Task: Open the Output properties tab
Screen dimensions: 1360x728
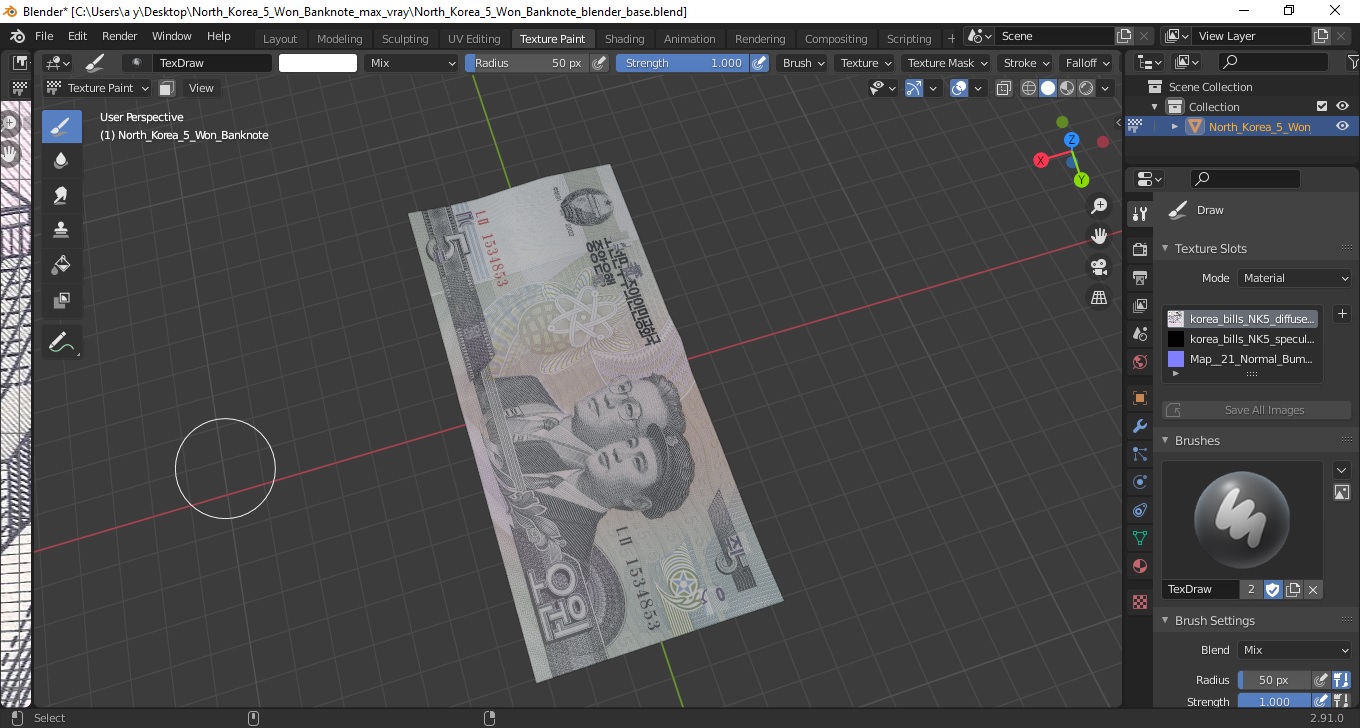Action: tap(1139, 277)
